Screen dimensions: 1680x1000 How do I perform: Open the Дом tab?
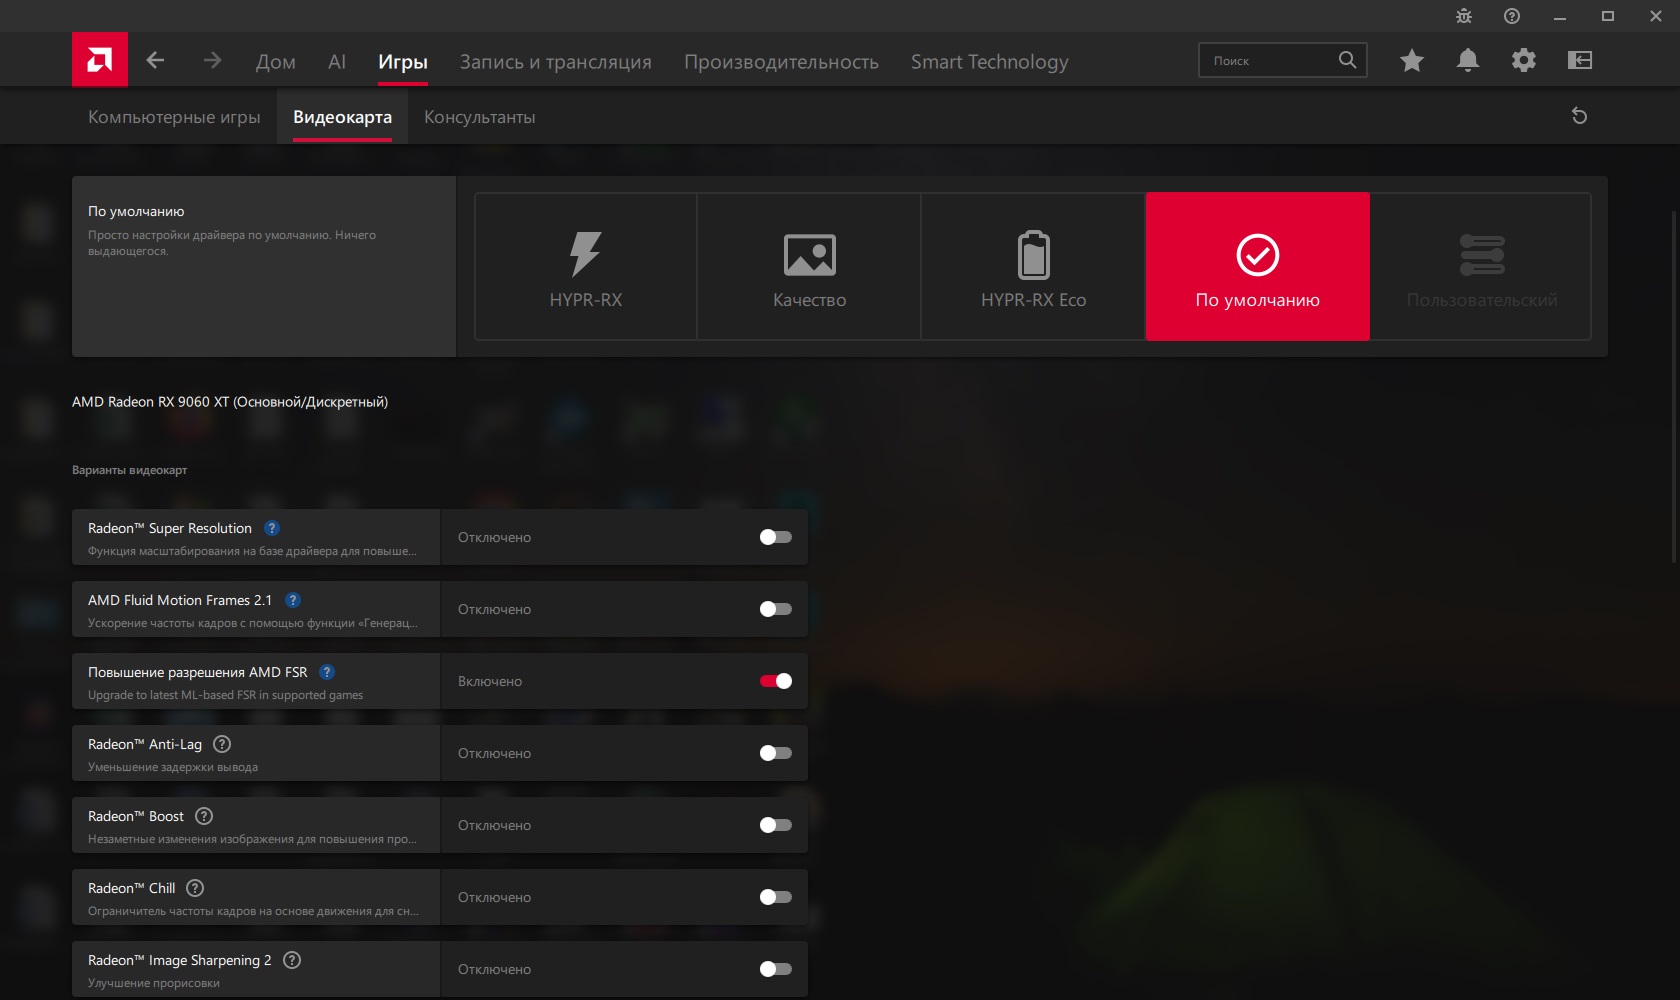(x=276, y=62)
